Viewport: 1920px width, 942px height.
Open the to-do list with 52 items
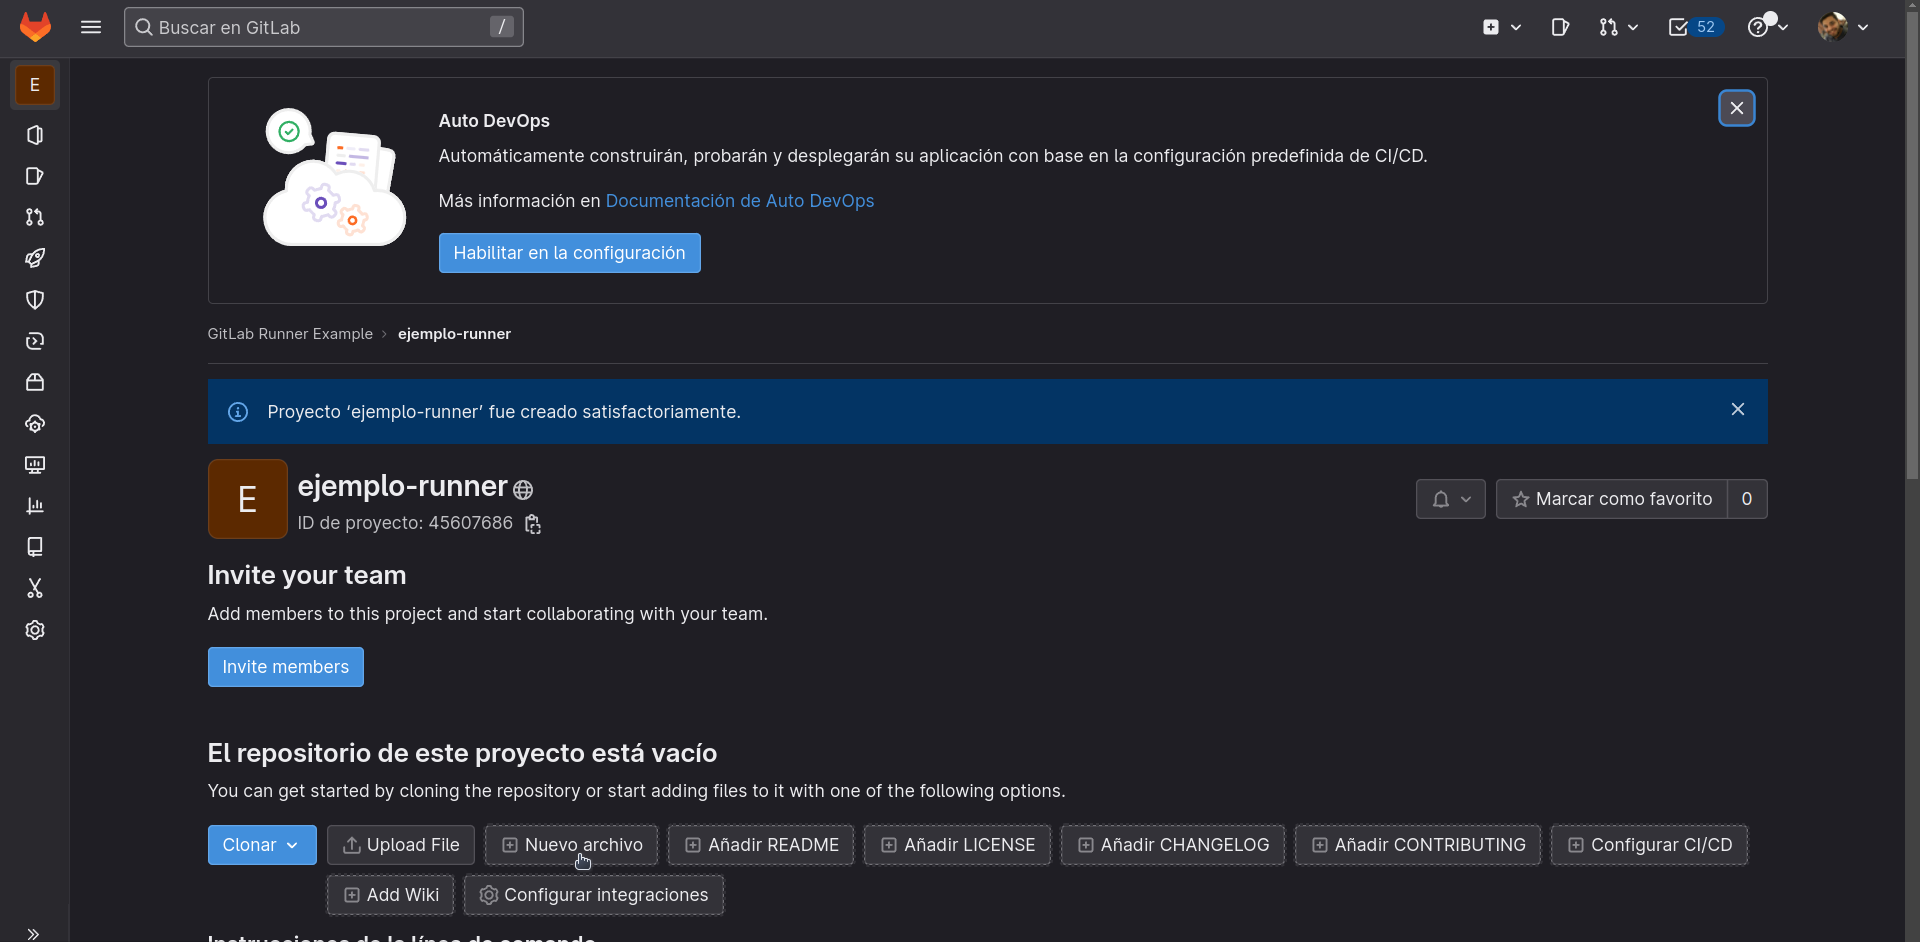click(x=1696, y=27)
